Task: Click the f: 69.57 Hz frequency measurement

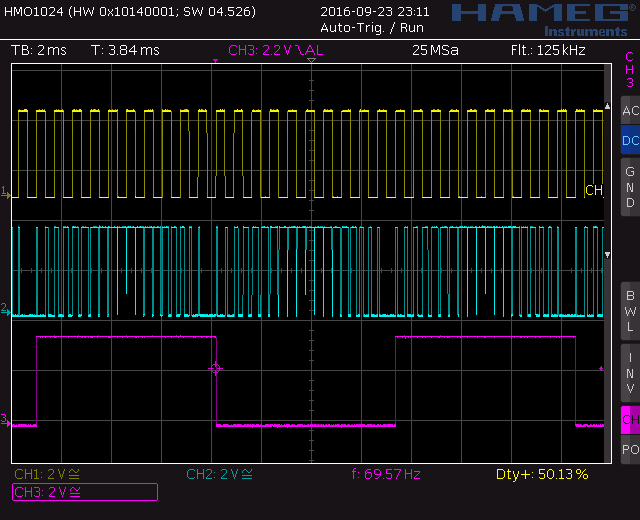Action: point(386,474)
